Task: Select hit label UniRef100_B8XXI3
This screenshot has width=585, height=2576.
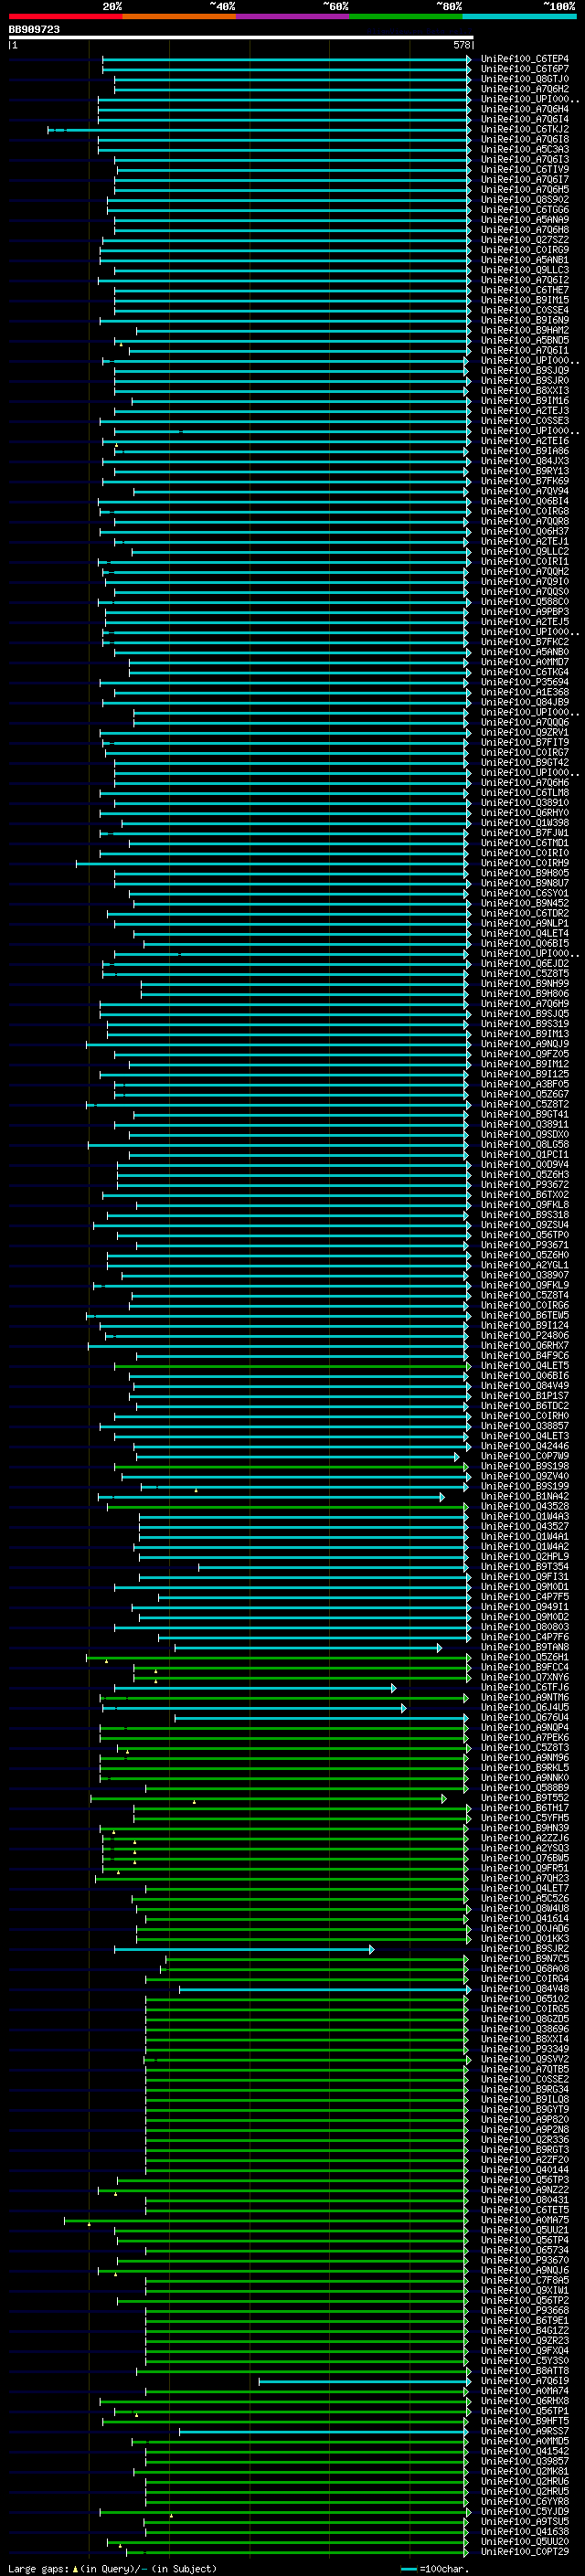Action: [x=525, y=390]
